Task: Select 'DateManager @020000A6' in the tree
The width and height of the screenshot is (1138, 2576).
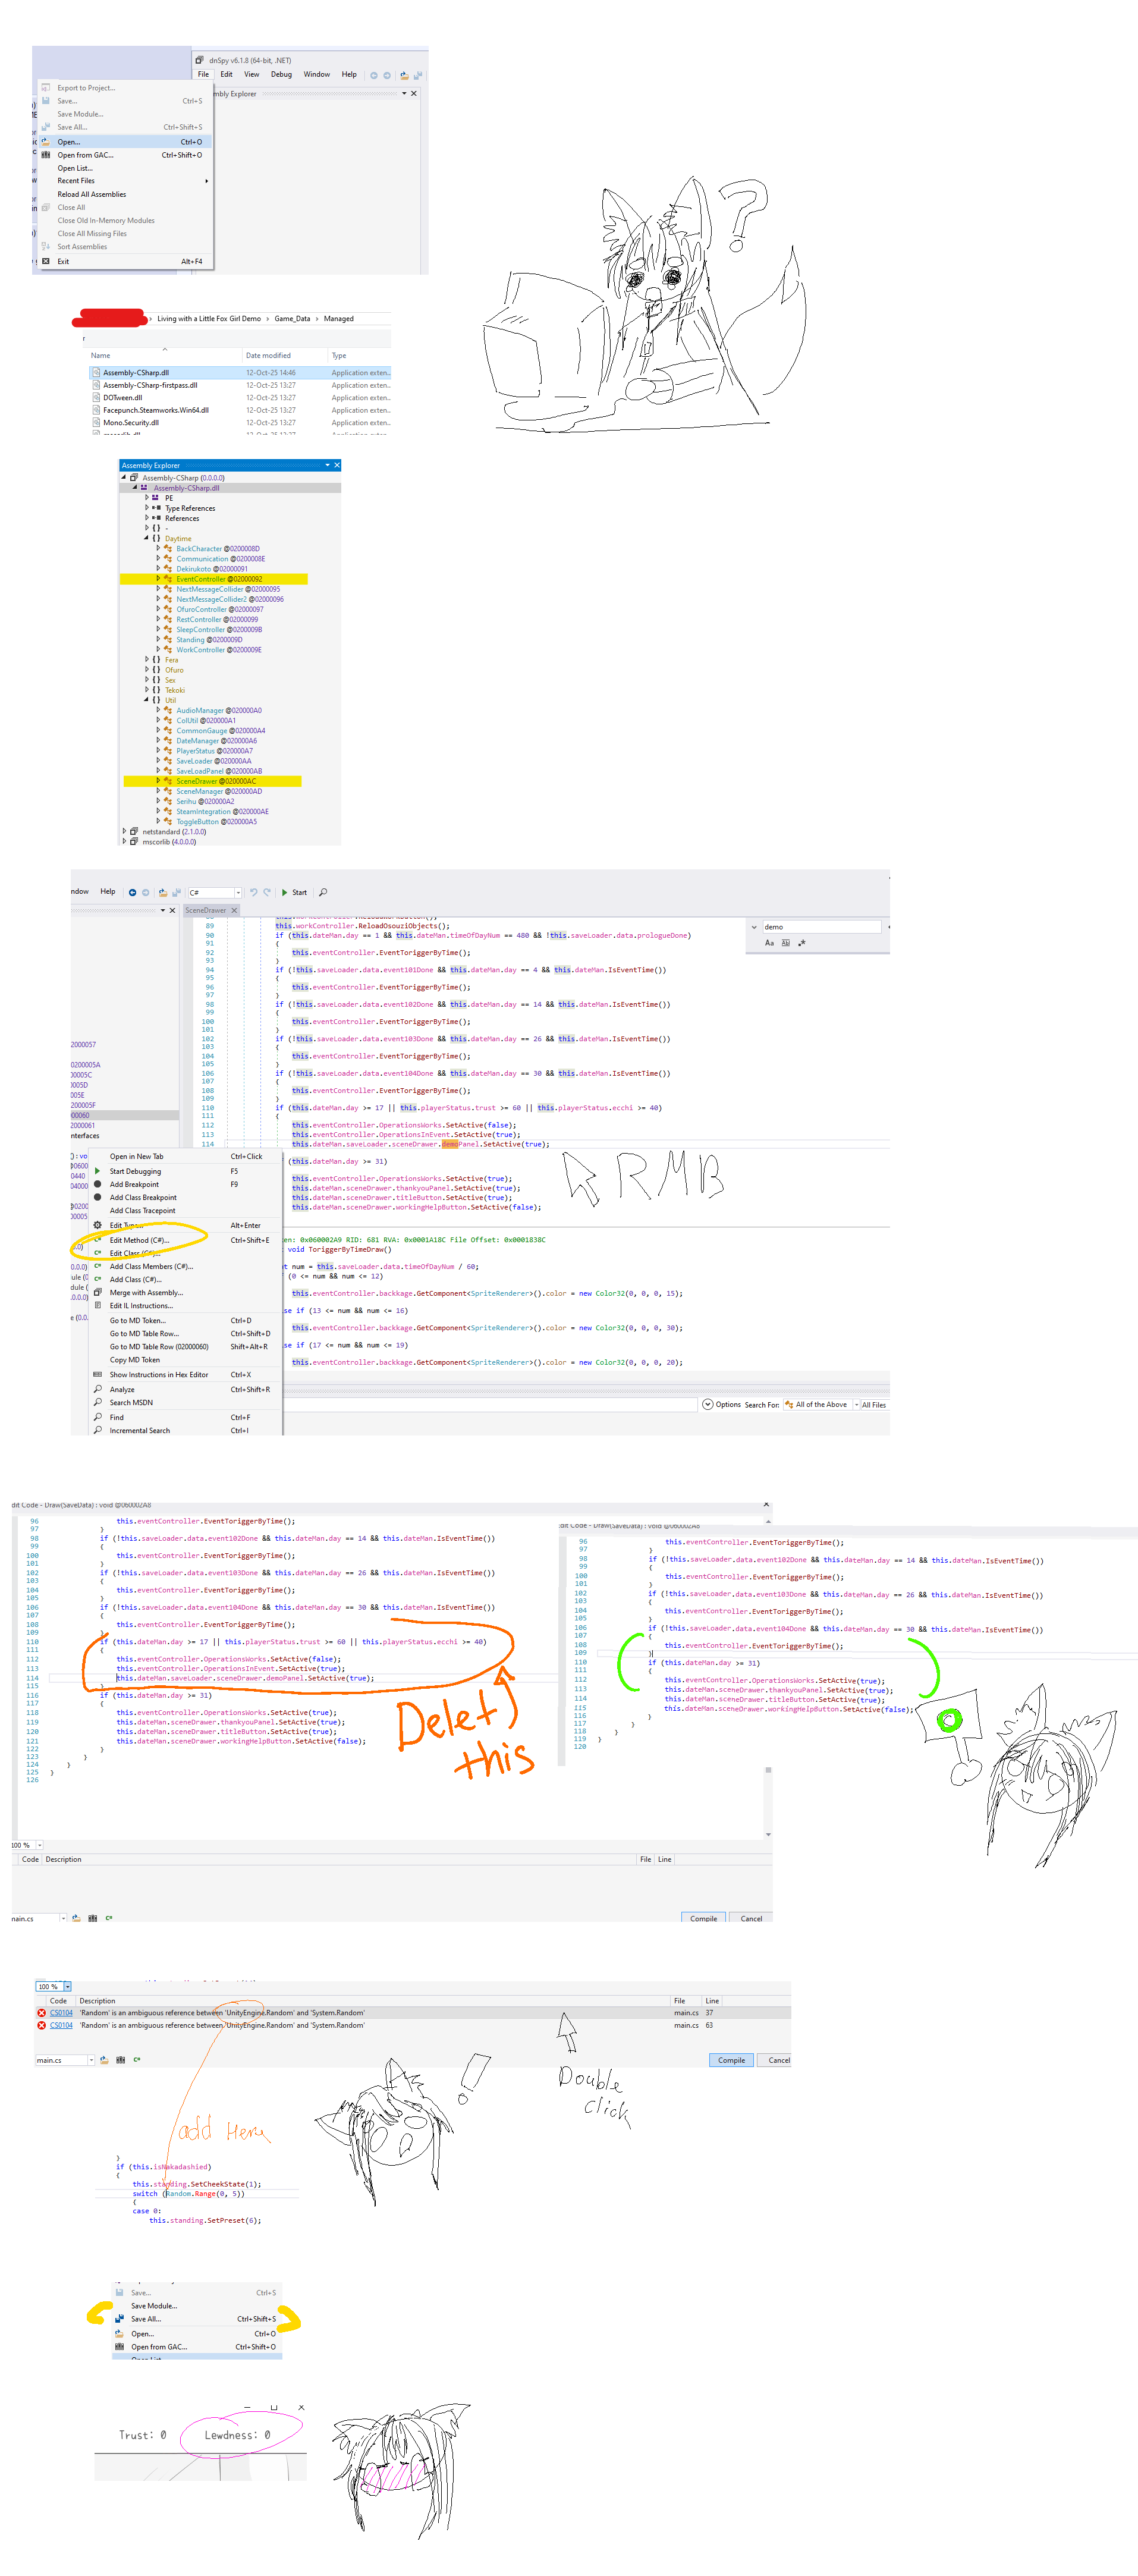Action: coord(216,741)
